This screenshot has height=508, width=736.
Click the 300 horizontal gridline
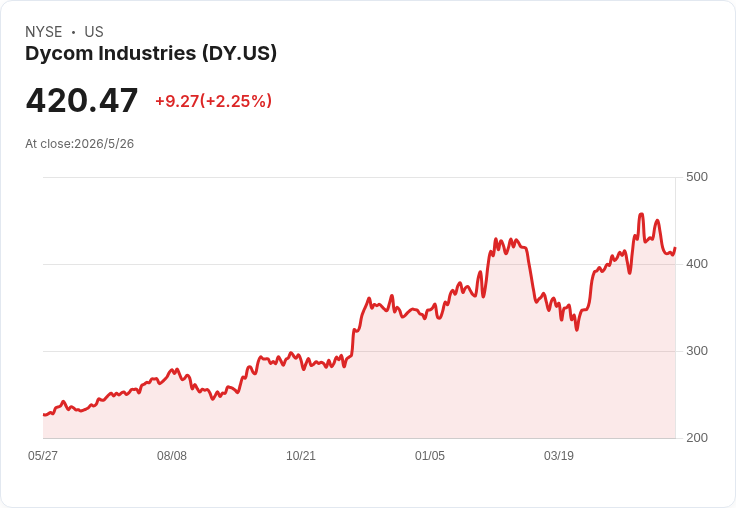pyautogui.click(x=359, y=351)
